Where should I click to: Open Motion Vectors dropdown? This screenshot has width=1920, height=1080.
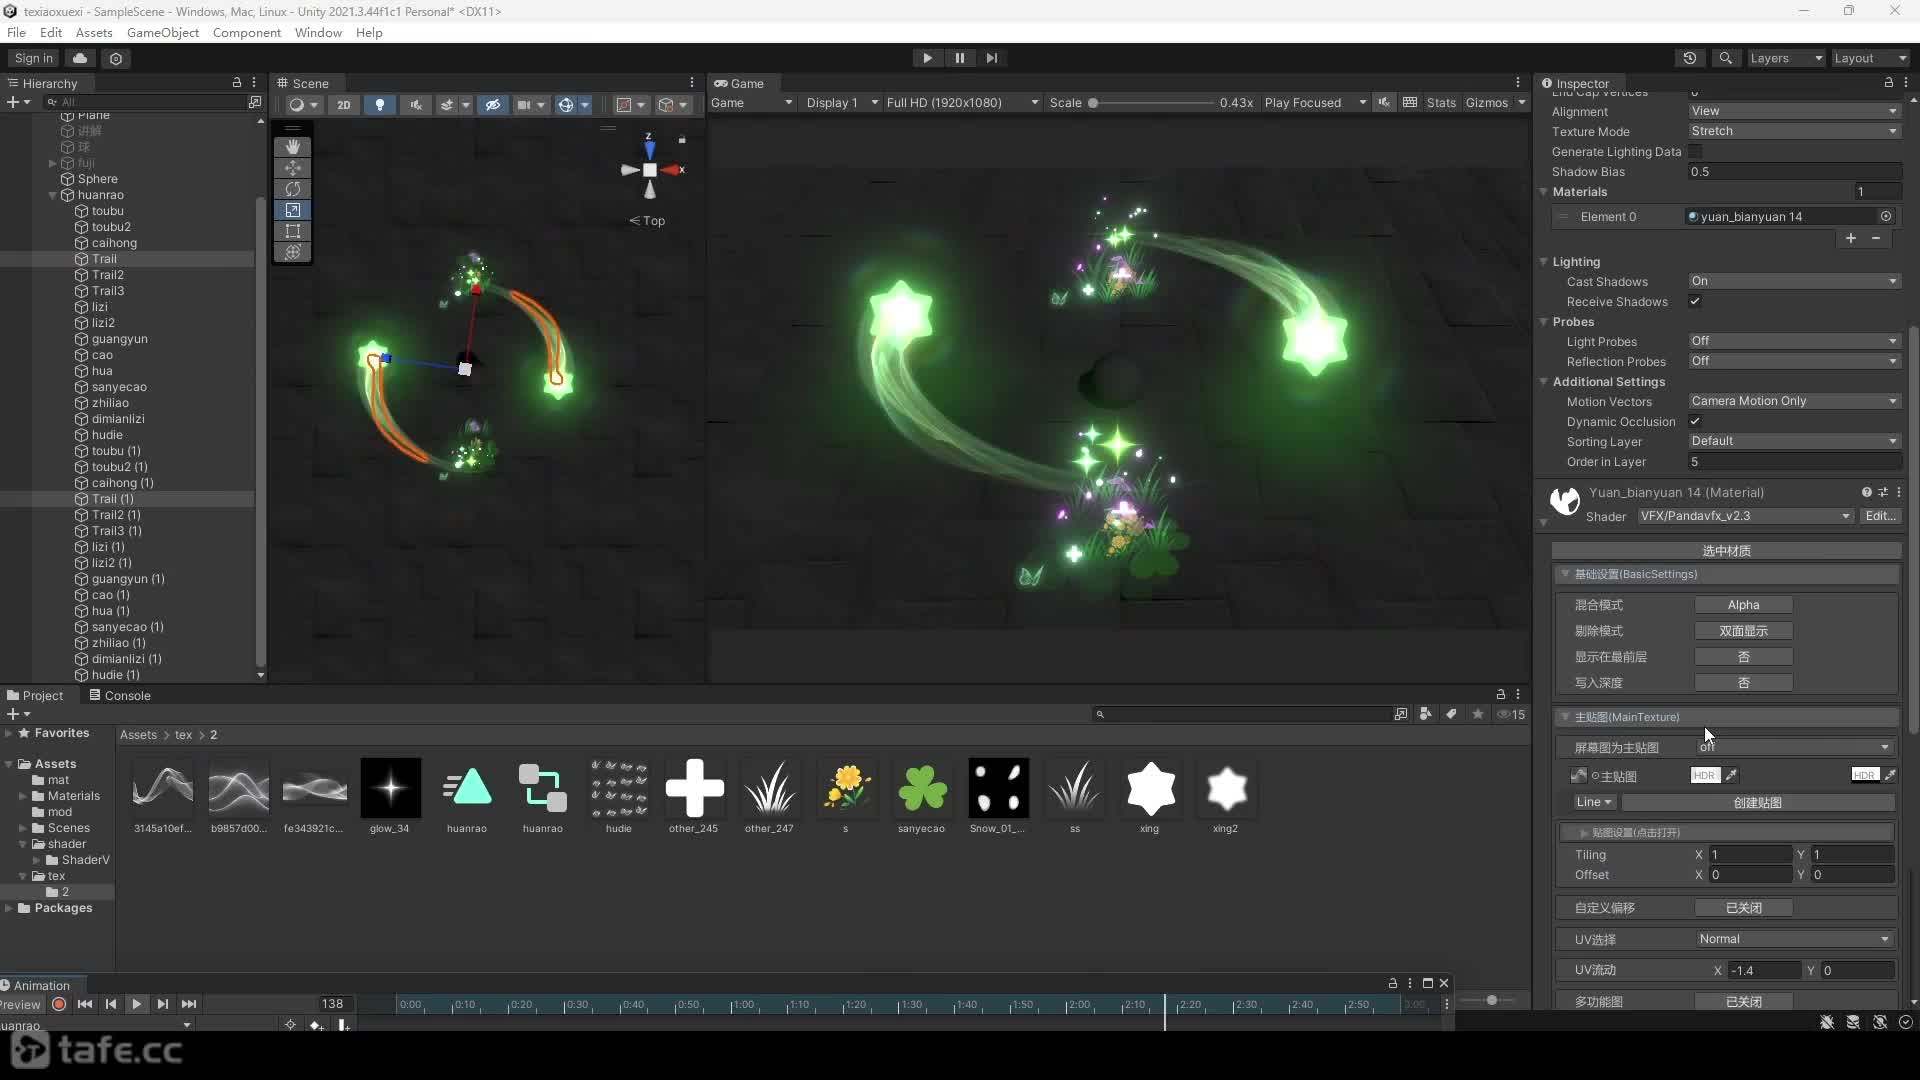[1794, 401]
